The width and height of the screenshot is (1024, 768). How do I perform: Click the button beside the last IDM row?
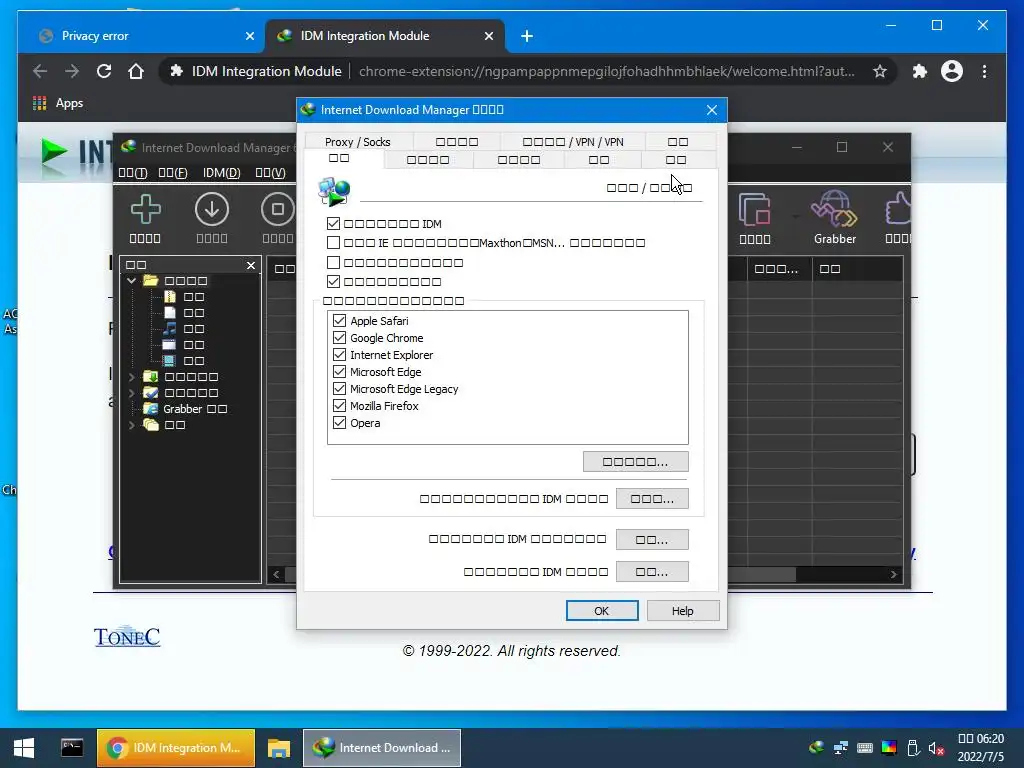tap(652, 571)
